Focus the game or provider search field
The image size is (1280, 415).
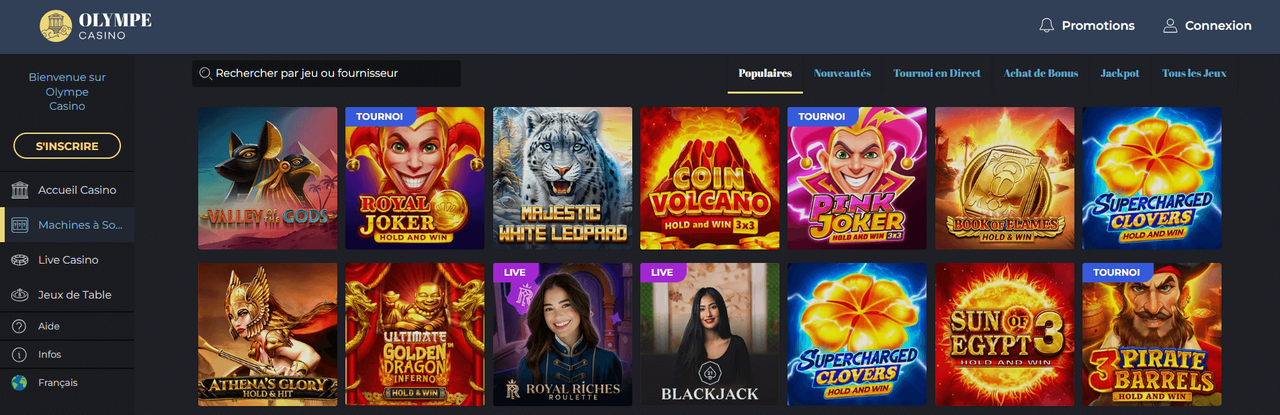[x=326, y=73]
